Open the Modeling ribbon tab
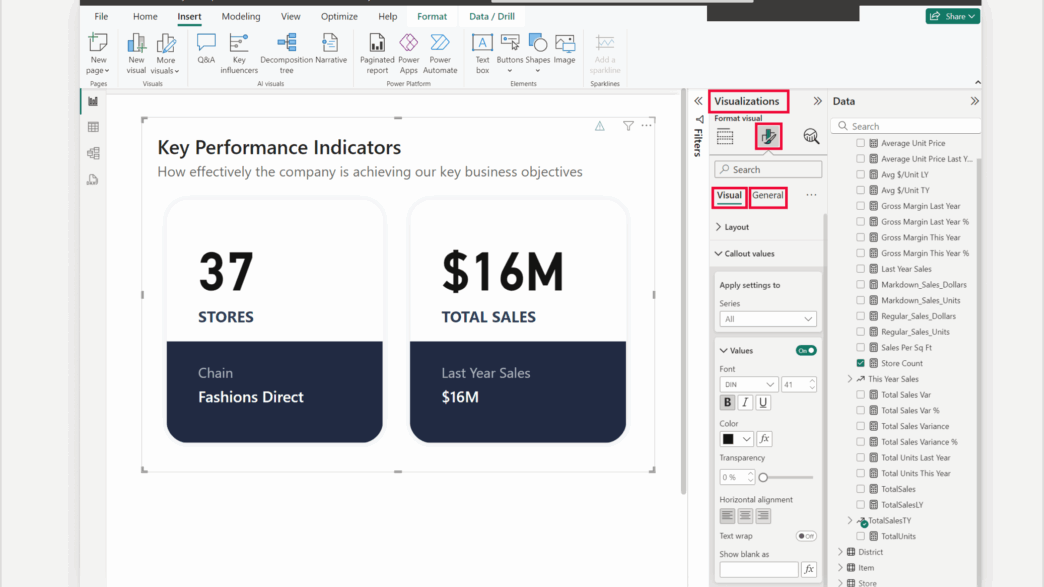 coord(240,17)
